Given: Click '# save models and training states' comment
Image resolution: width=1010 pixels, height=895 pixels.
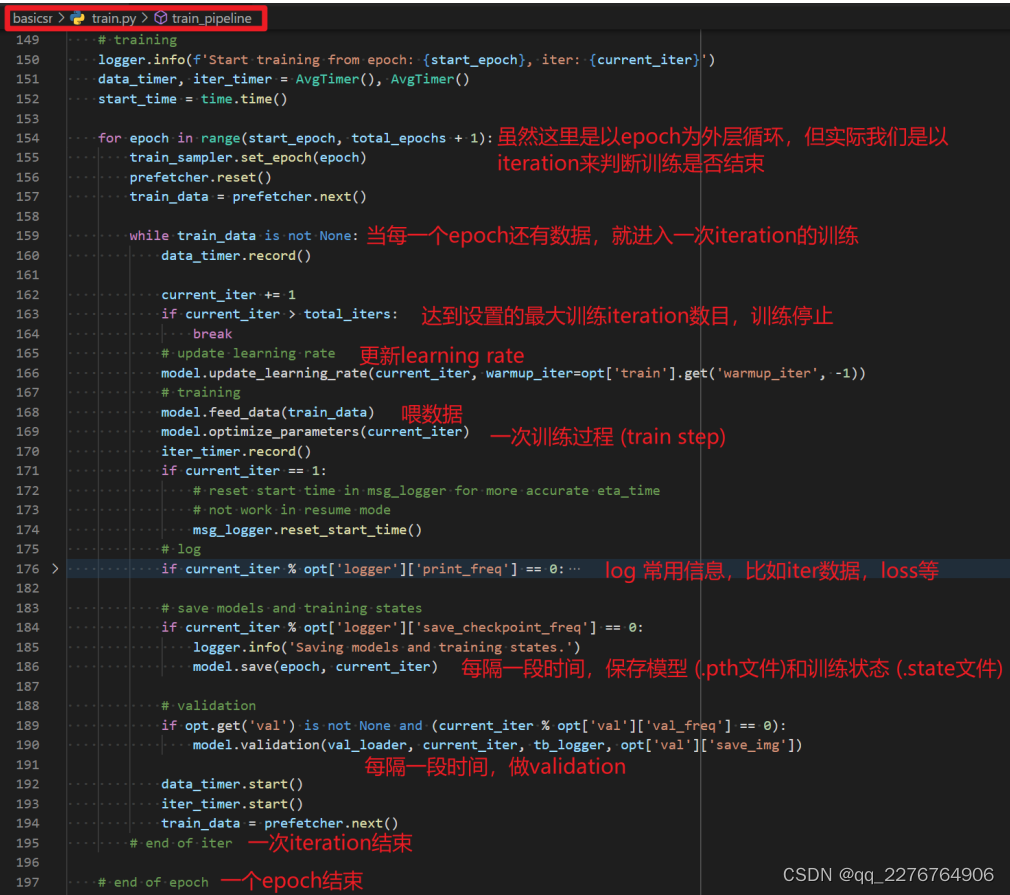Looking at the screenshot, I should pos(292,608).
